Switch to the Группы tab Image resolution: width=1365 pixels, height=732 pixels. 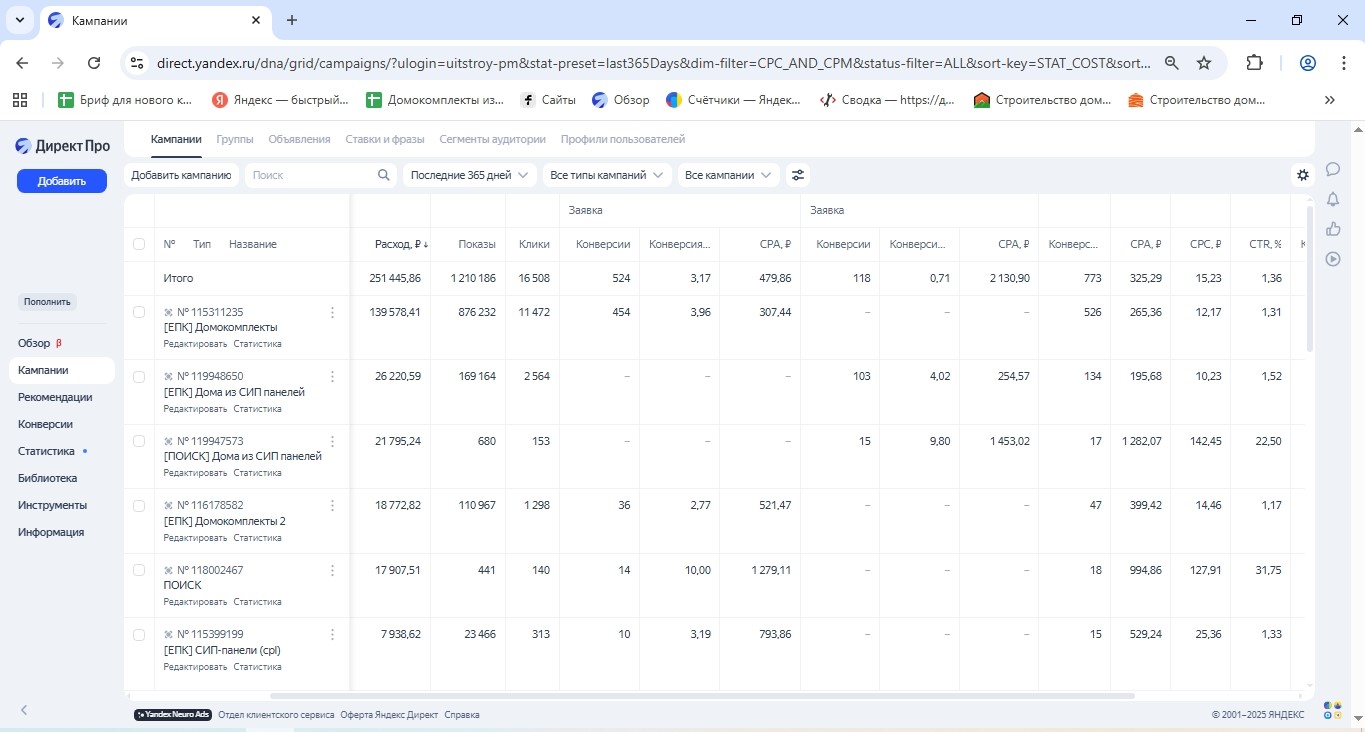point(235,139)
